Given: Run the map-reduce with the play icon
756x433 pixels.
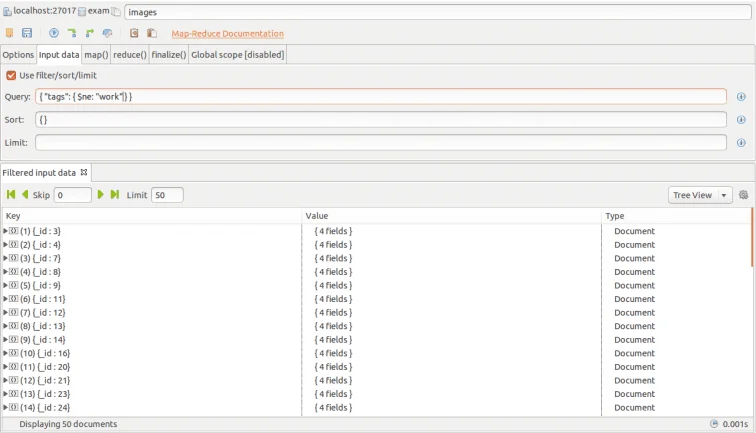Looking at the screenshot, I should tap(54, 33).
